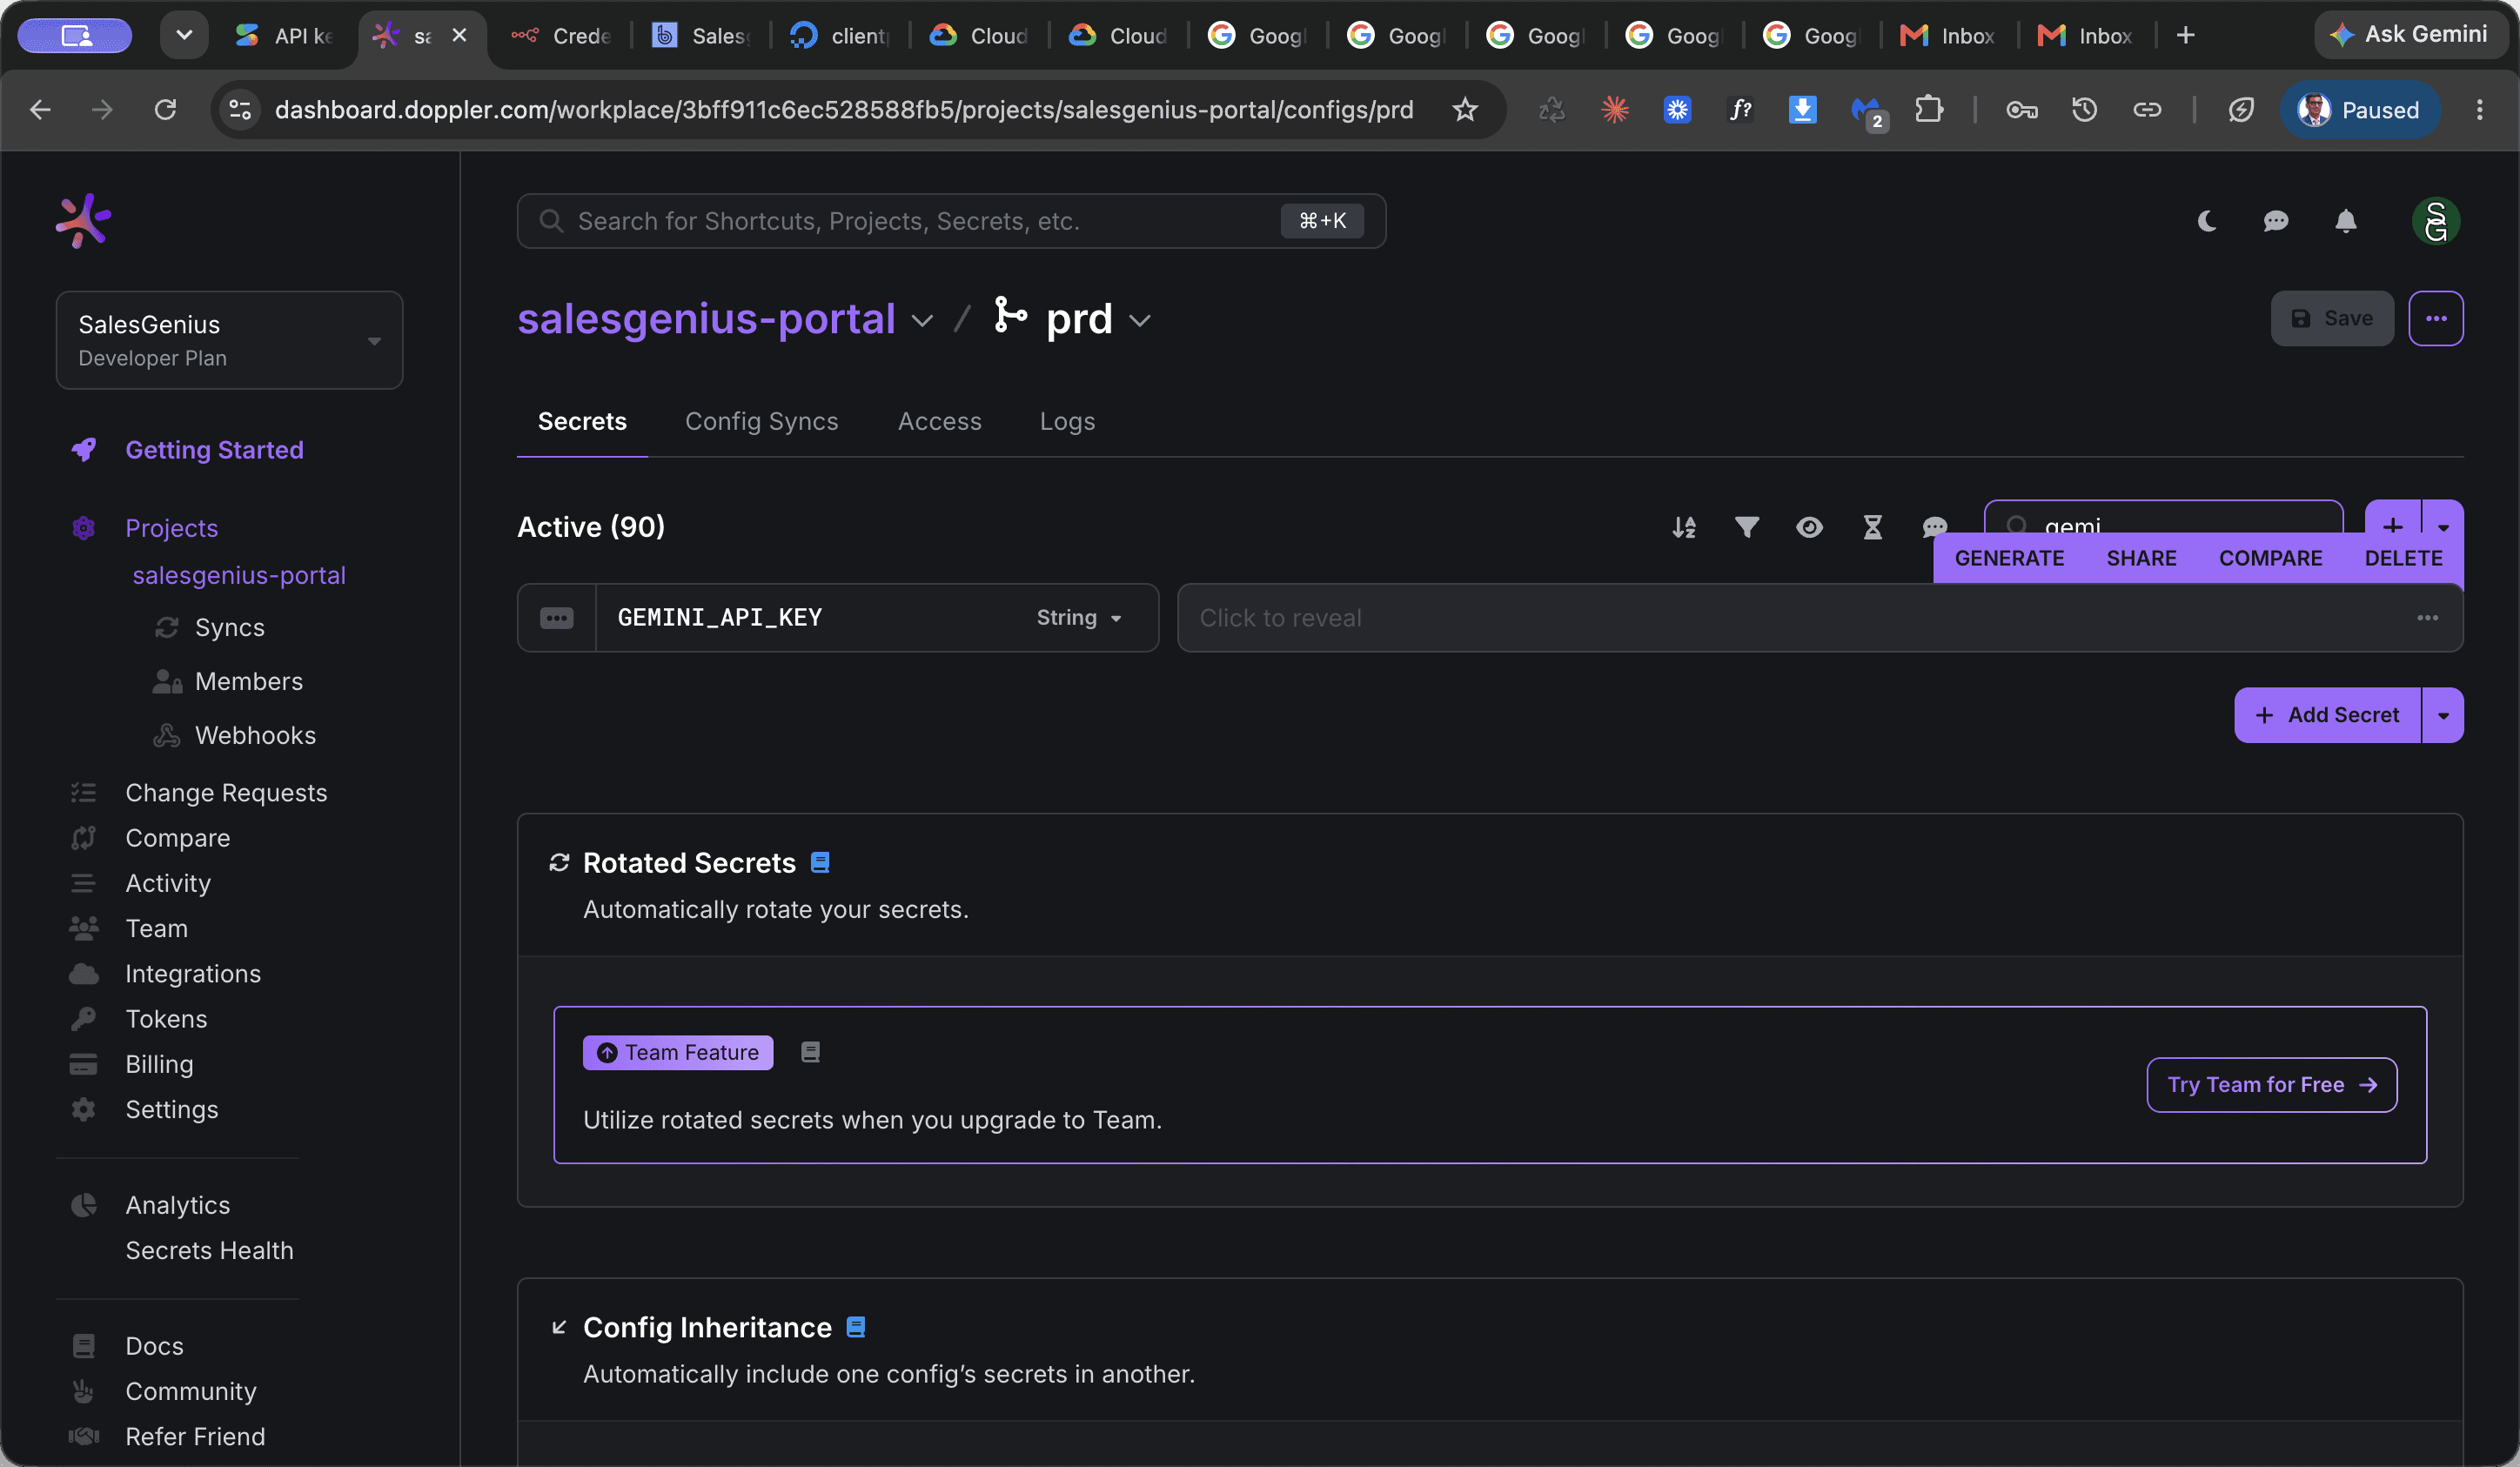Open Getting Started in the sidebar
The image size is (2520, 1467).
click(x=214, y=450)
